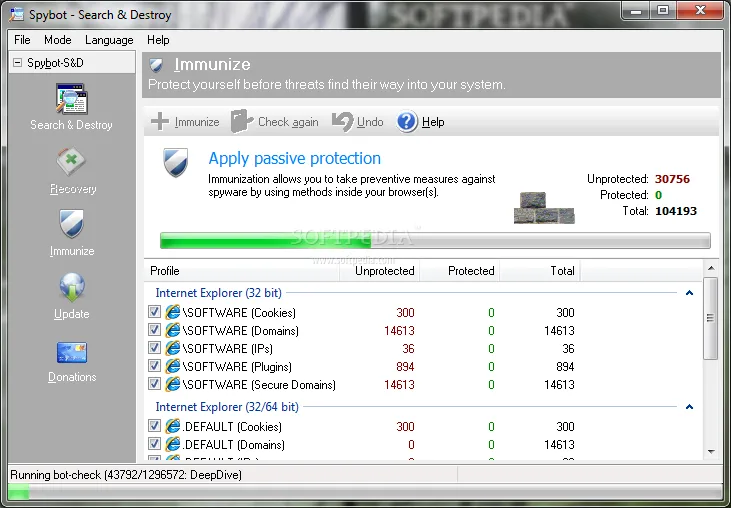Collapse Internet Explorer (32/64 bit) group
The width and height of the screenshot is (731, 508).
(689, 407)
